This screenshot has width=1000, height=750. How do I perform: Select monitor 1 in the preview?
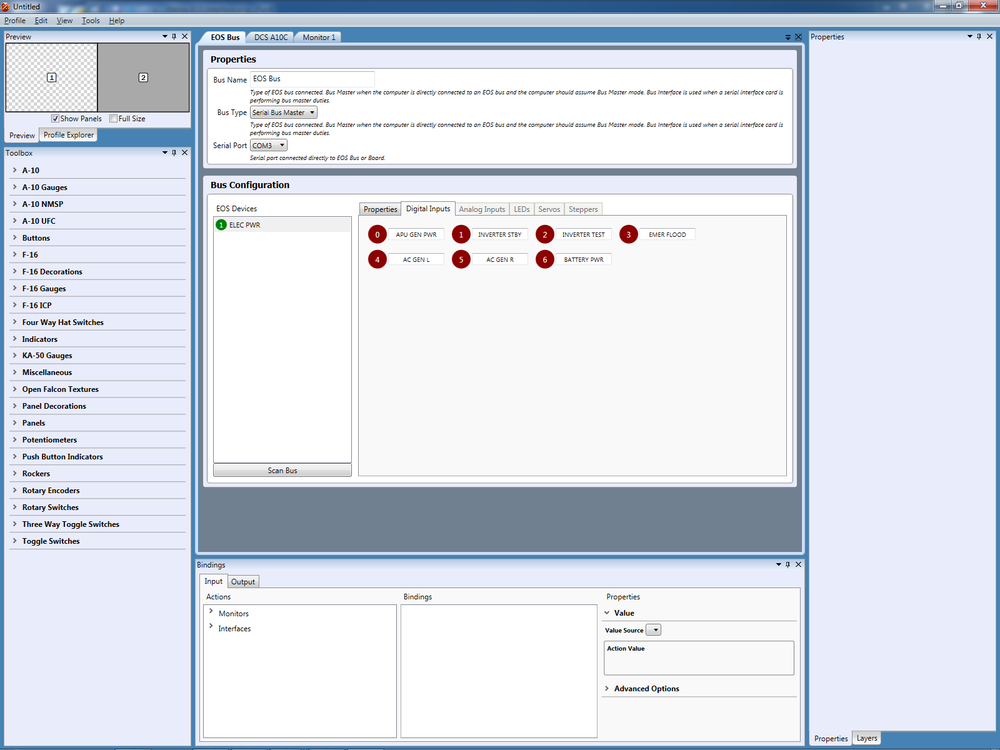click(x=52, y=77)
